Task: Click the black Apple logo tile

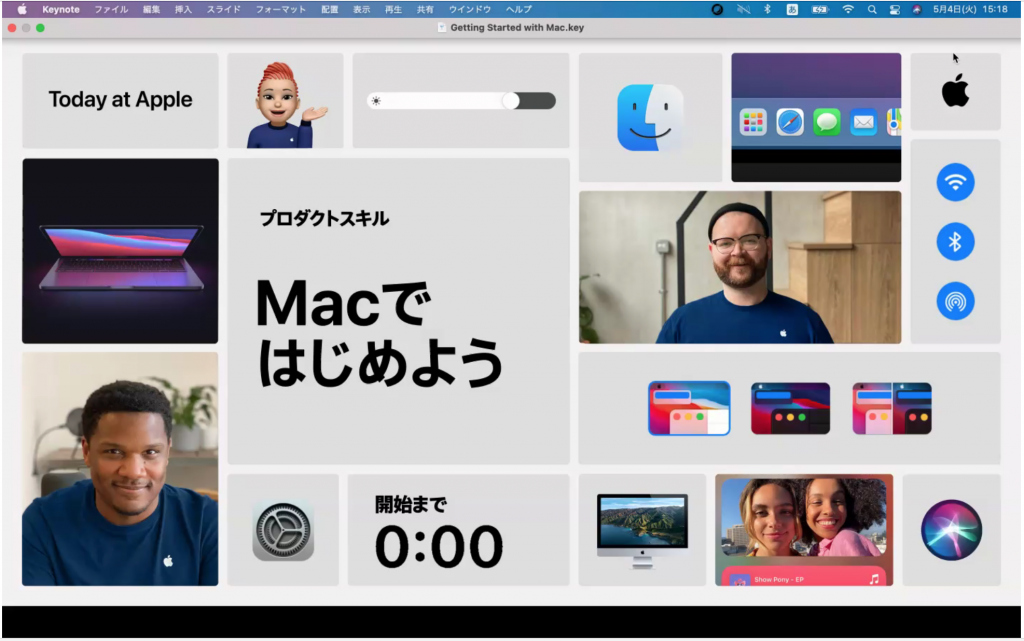Action: 955,91
